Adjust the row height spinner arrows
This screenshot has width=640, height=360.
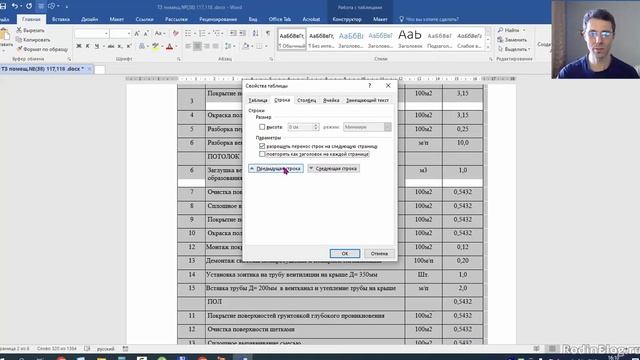coord(316,127)
